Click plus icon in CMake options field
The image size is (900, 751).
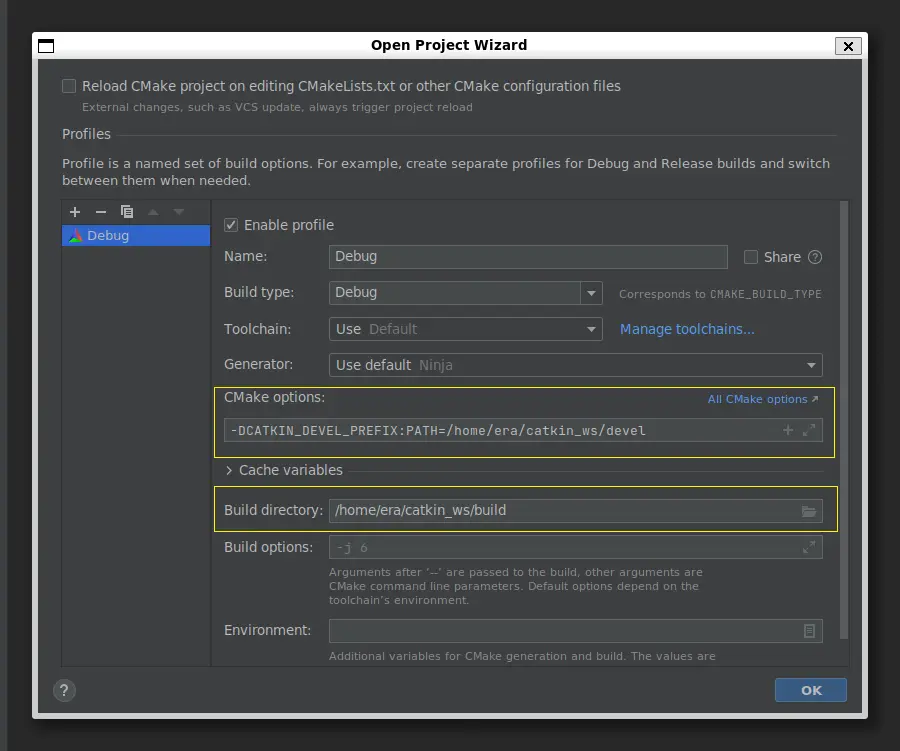coord(788,431)
